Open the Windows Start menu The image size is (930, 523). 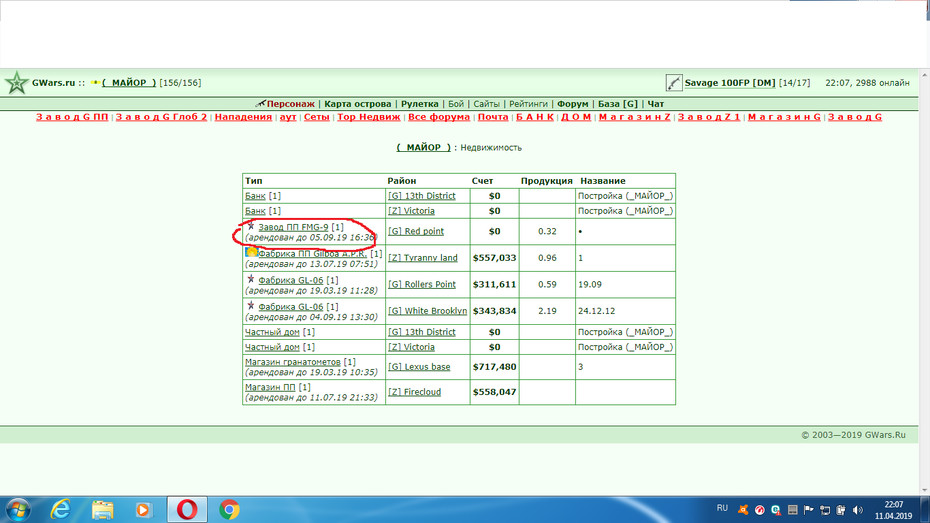point(18,510)
